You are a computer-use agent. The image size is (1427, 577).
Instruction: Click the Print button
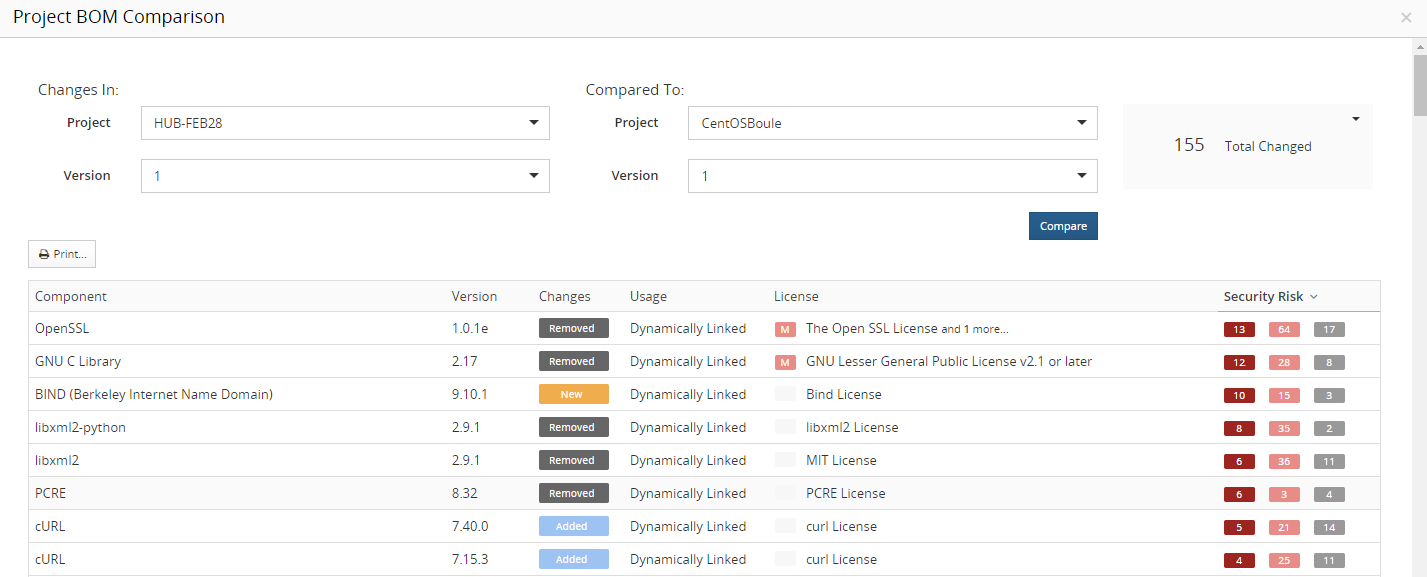(x=62, y=254)
